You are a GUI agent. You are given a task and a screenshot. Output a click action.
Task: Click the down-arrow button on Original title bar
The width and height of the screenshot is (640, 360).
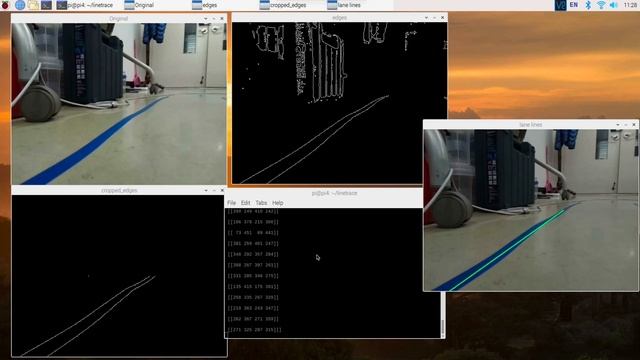coord(205,18)
